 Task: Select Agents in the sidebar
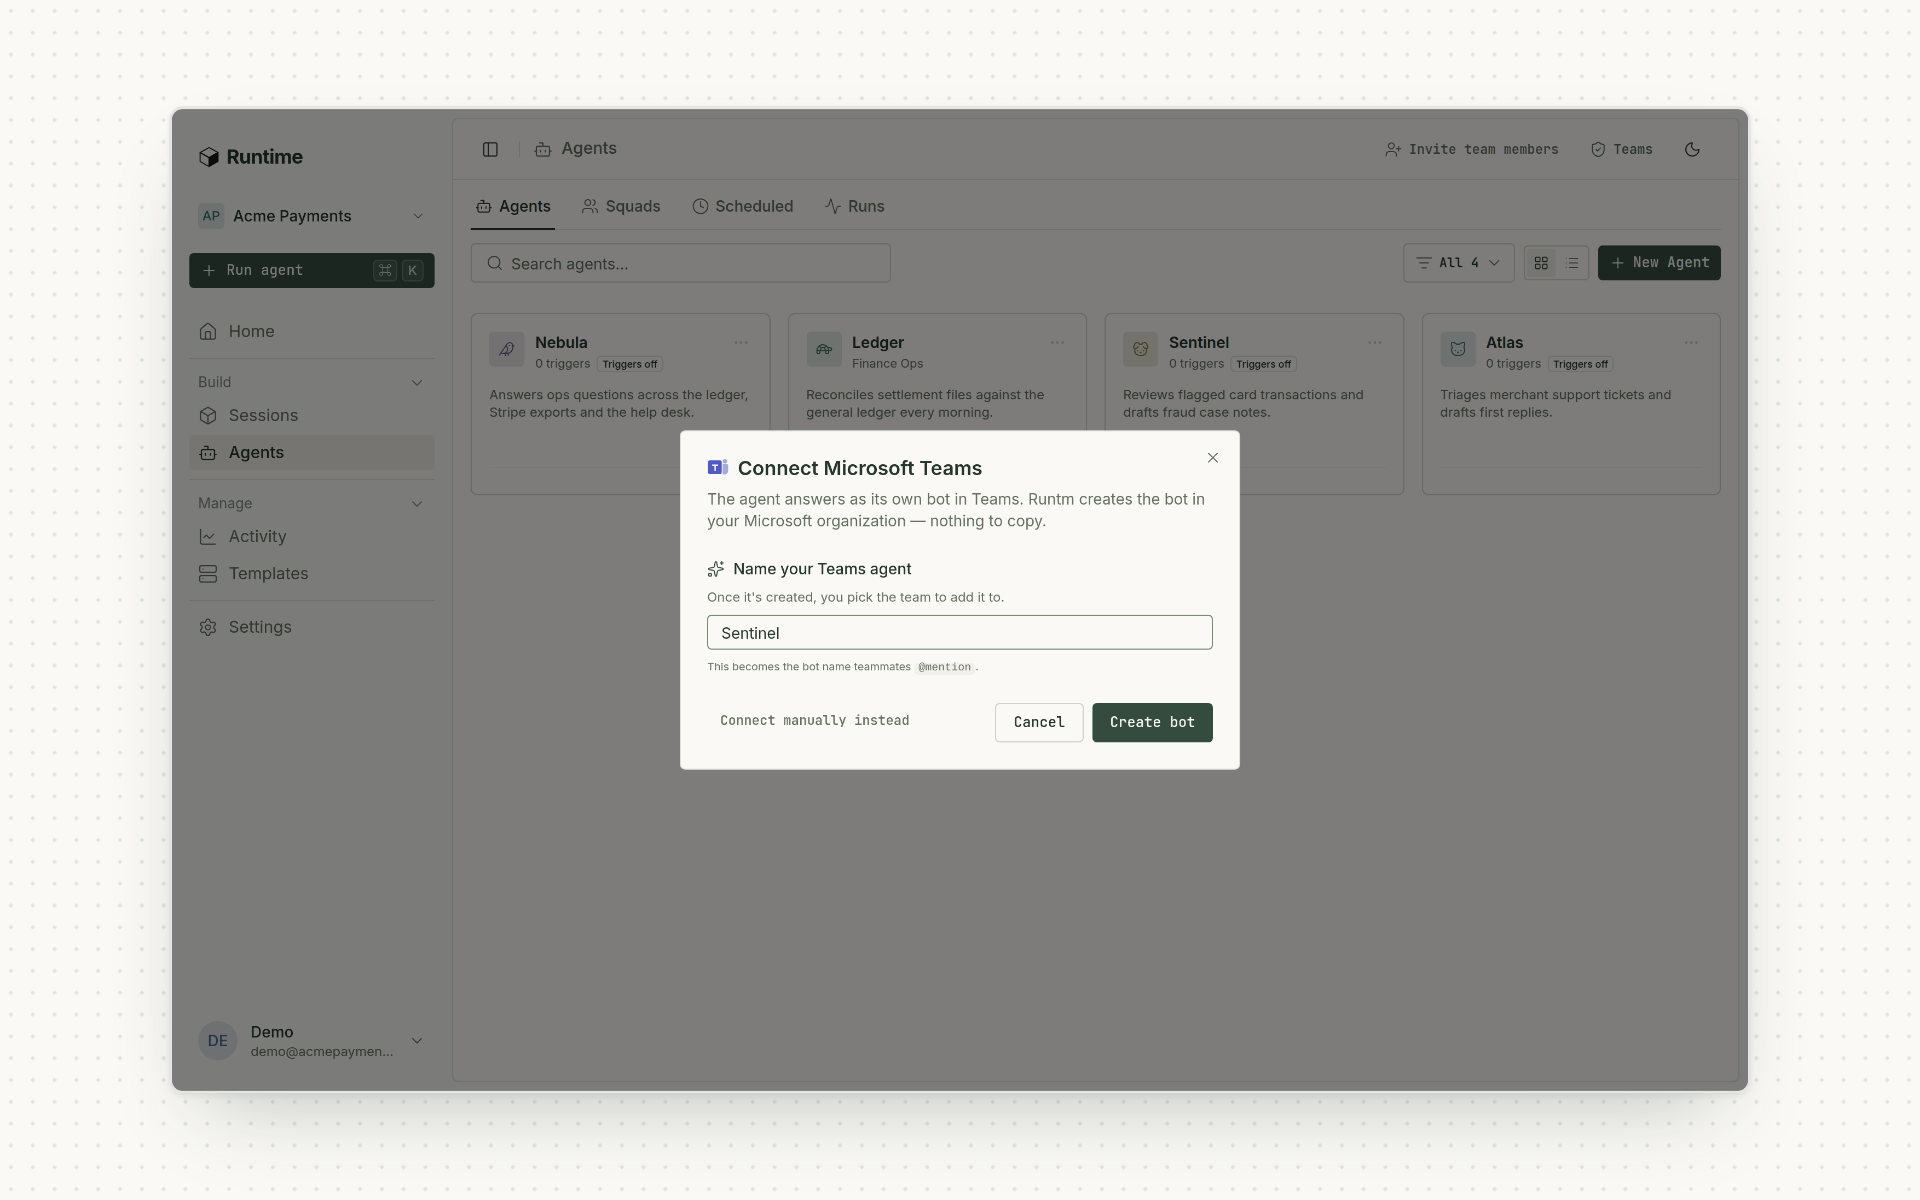click(x=311, y=452)
